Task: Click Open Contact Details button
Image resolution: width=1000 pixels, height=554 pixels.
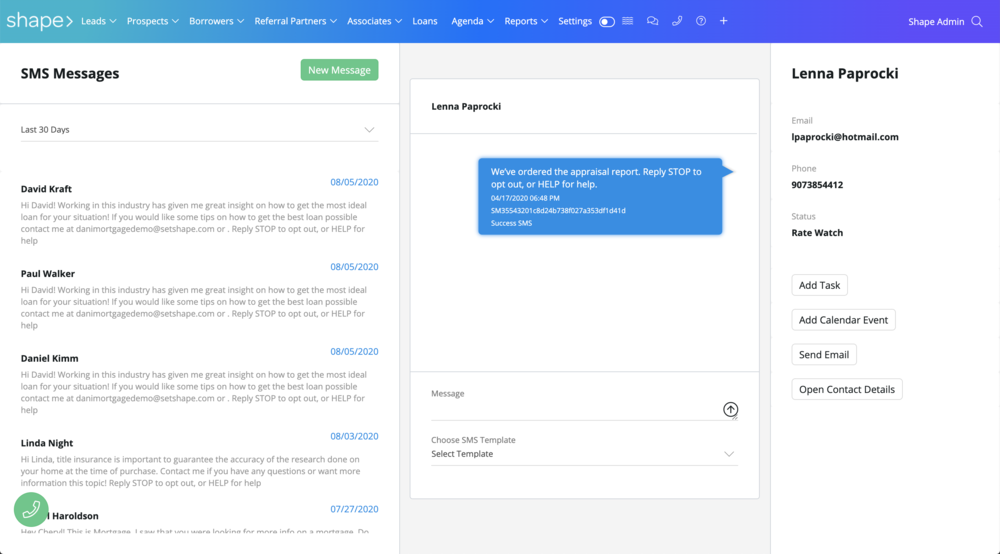Action: [847, 390]
